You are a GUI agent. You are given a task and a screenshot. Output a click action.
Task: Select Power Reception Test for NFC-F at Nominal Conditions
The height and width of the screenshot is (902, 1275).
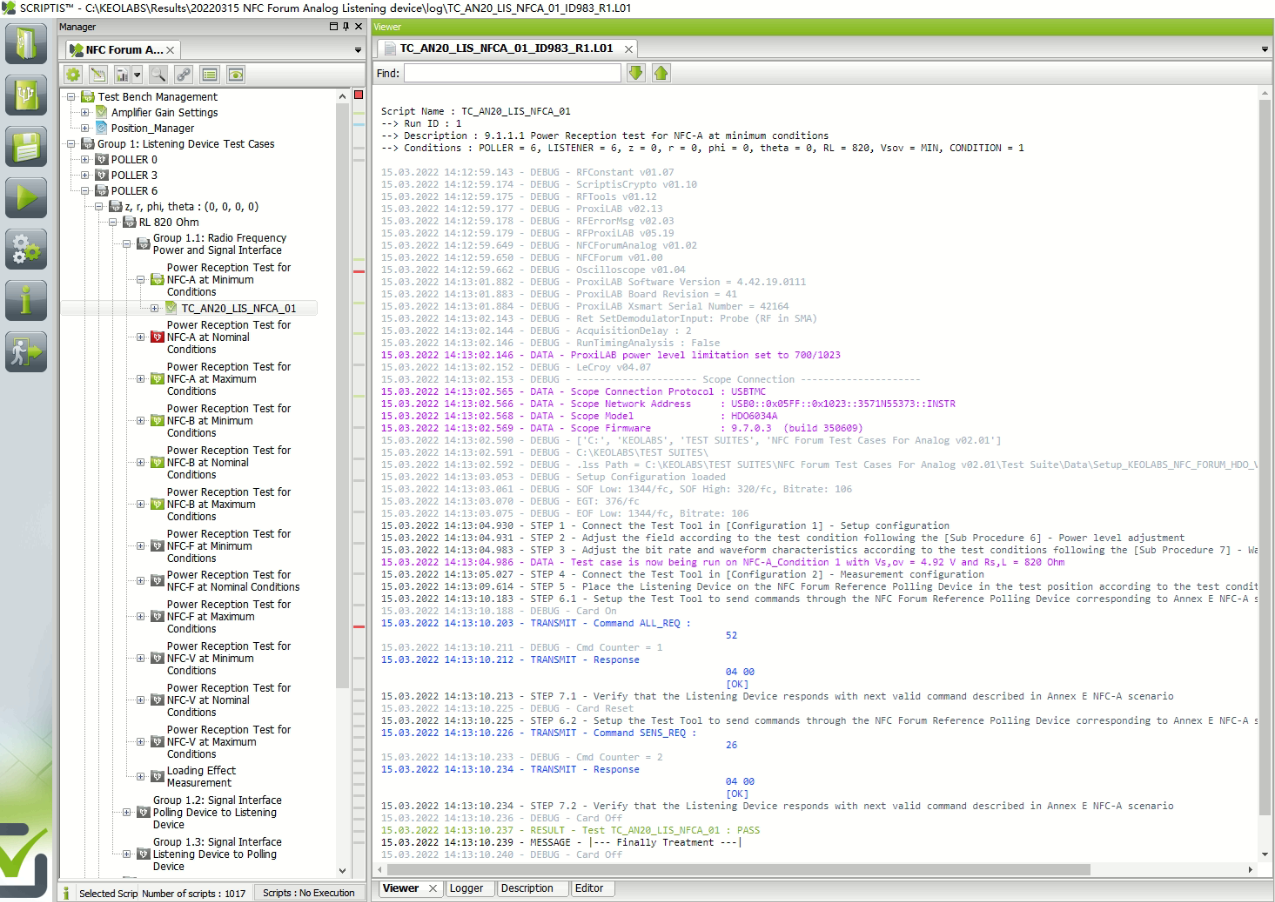pyautogui.click(x=233, y=581)
